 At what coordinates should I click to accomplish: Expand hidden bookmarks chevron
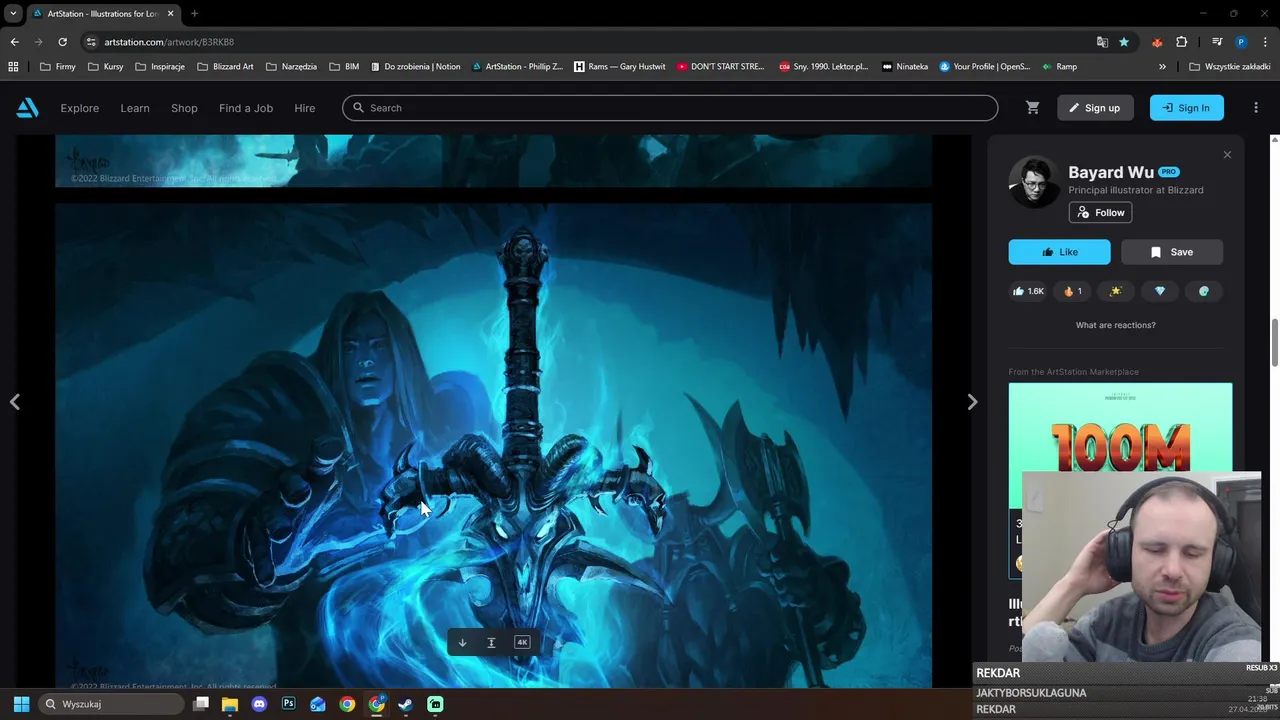coord(1162,67)
